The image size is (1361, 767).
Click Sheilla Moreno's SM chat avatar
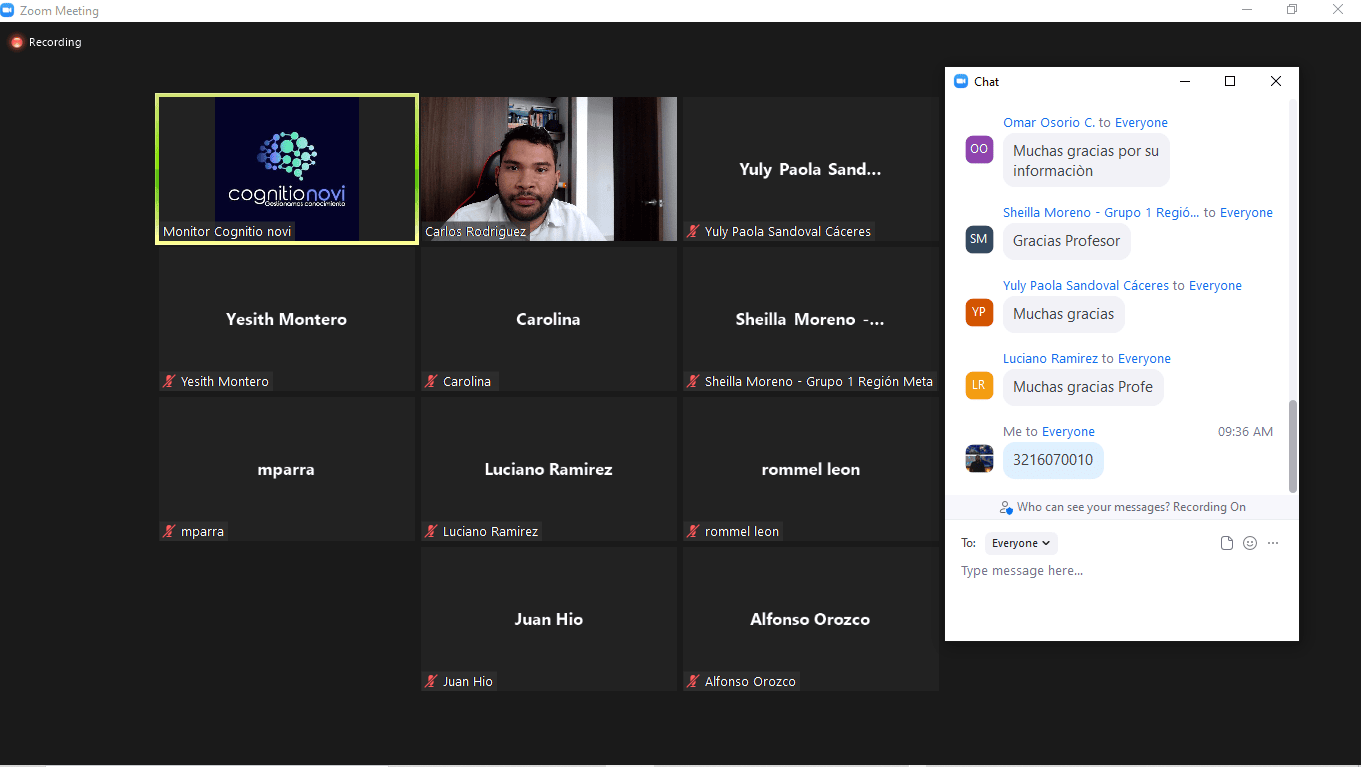tap(979, 239)
